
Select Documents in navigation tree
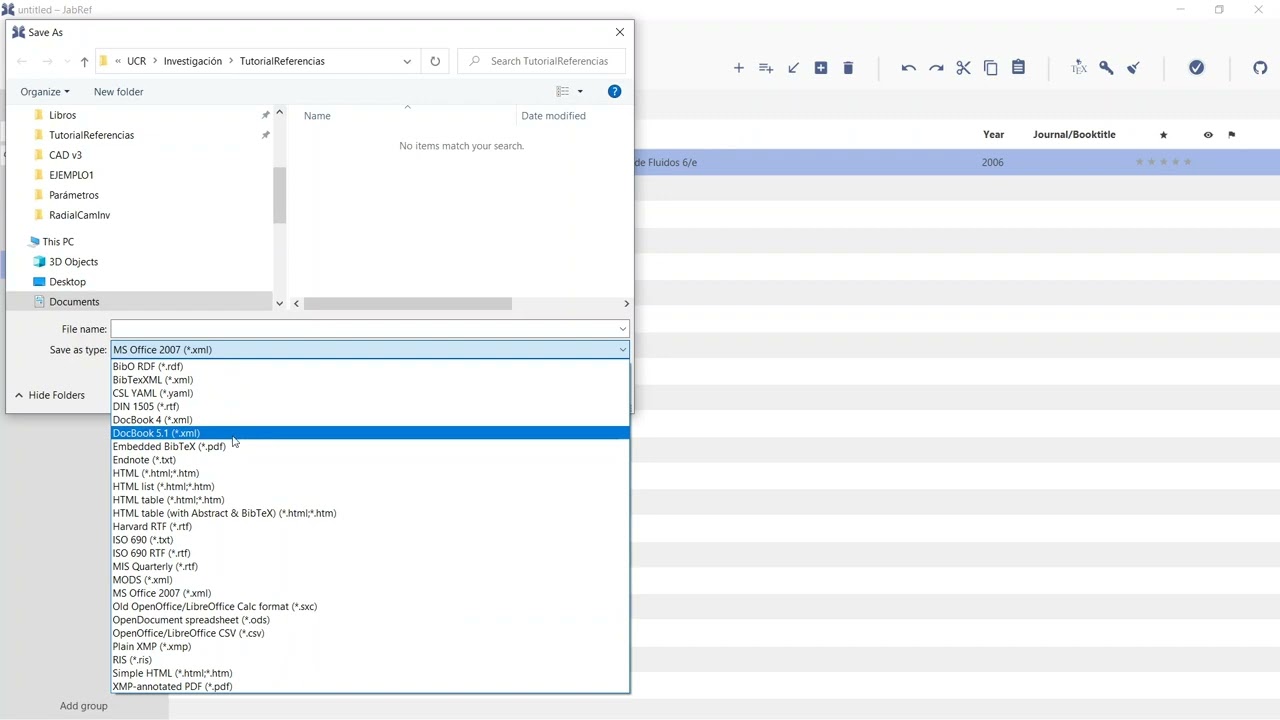tap(74, 302)
